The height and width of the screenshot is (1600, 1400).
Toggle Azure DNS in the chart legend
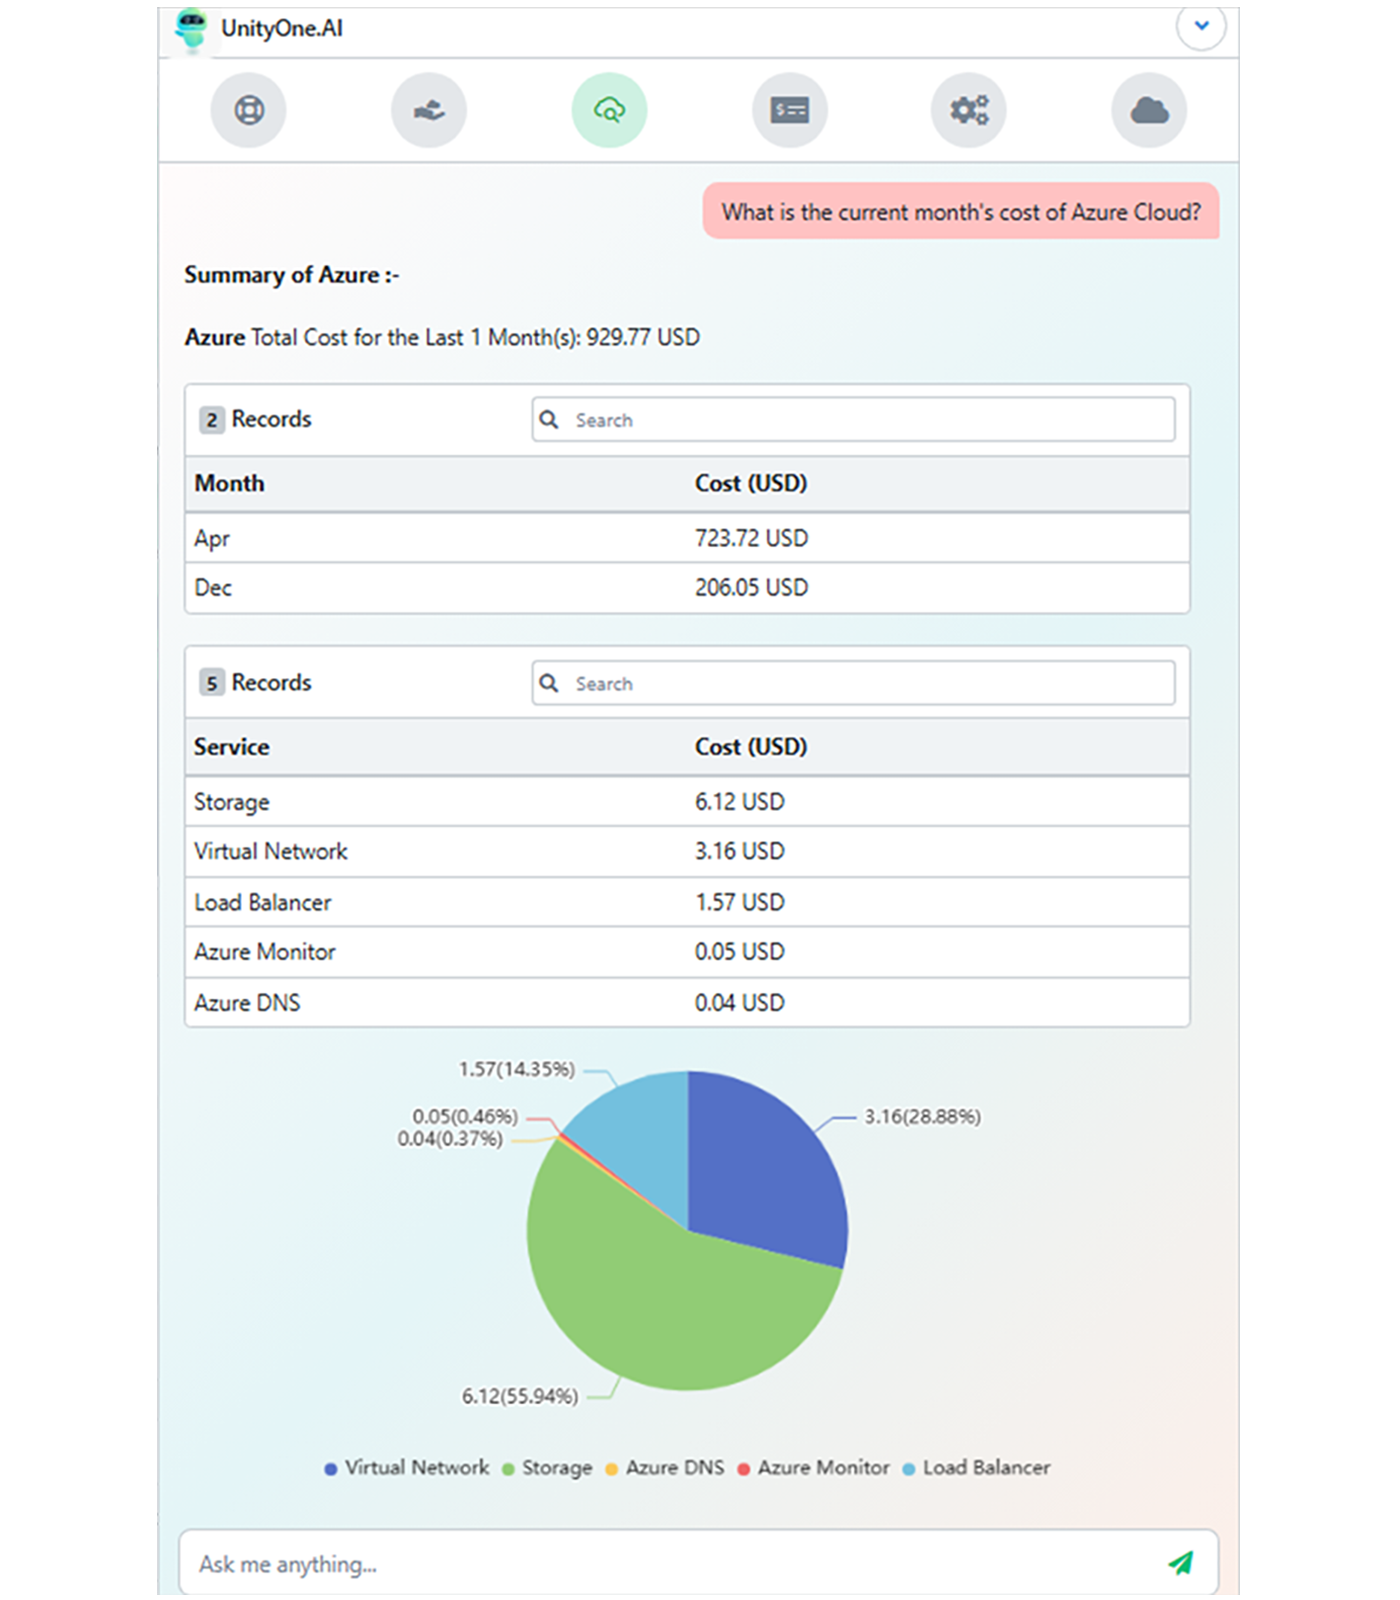click(665, 1468)
